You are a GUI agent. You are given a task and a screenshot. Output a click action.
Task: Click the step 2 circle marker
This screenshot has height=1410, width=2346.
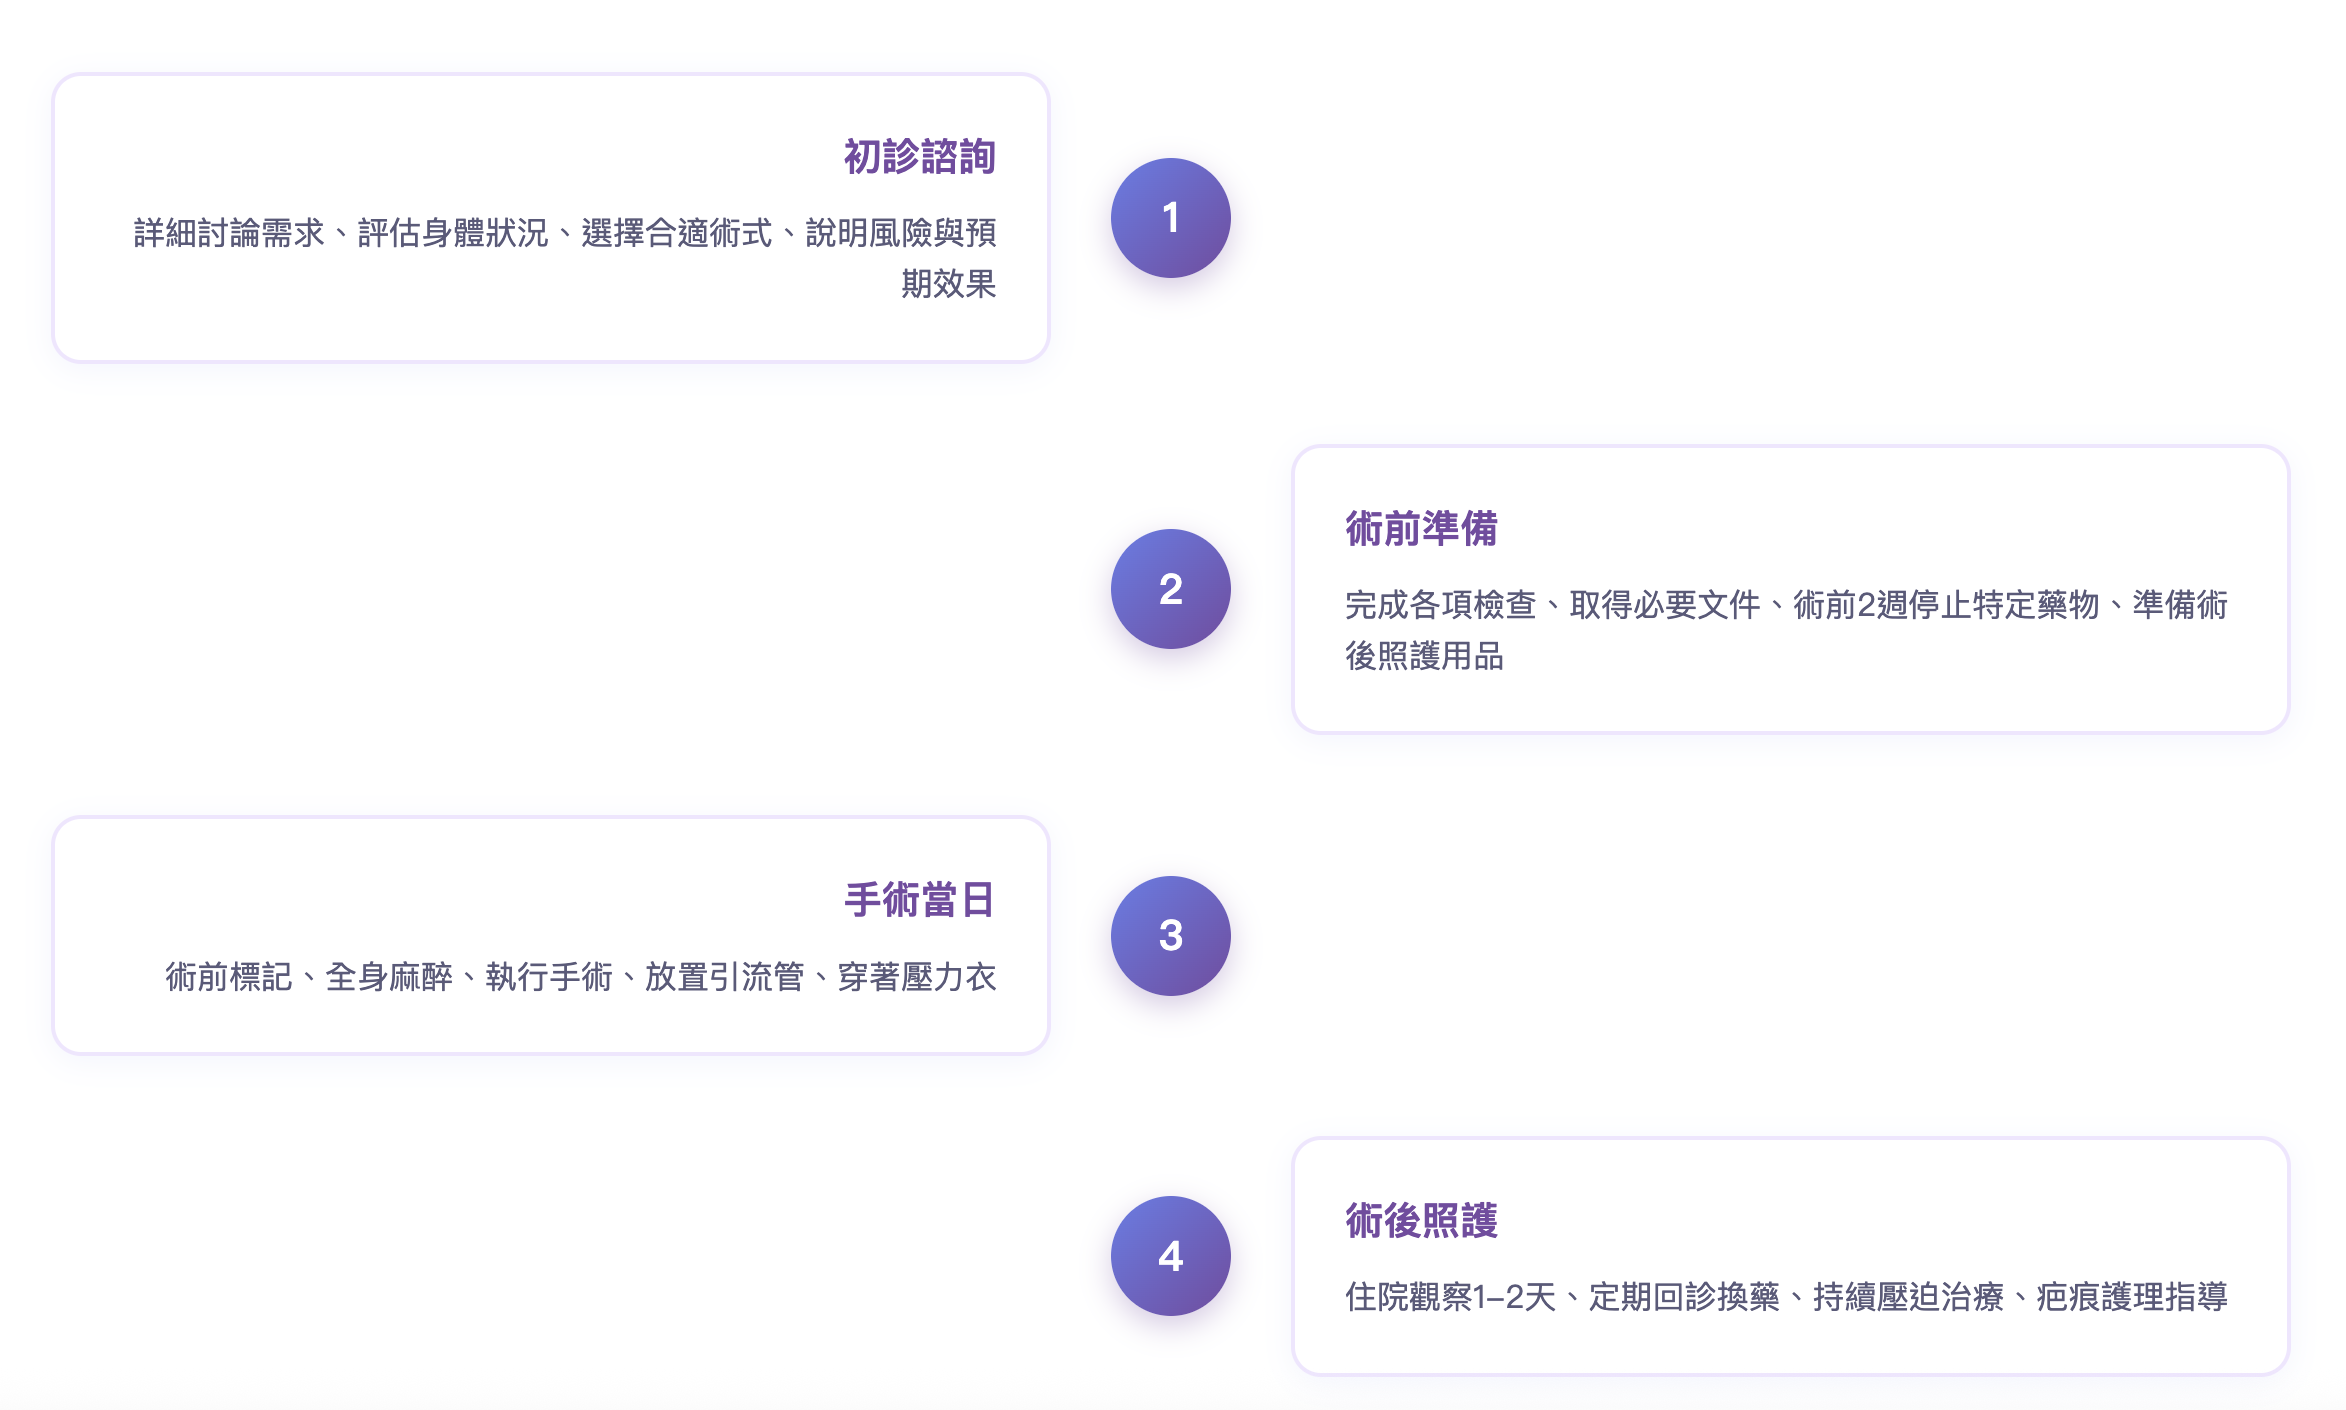(1170, 589)
